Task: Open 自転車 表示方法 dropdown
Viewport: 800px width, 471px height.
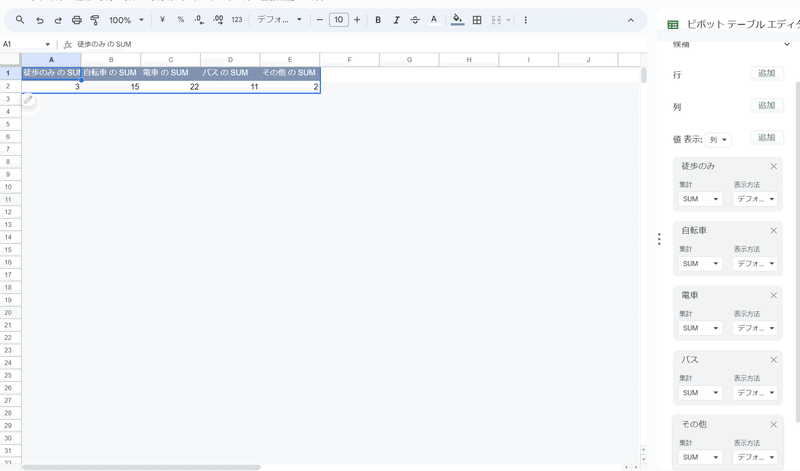Action: (756, 264)
